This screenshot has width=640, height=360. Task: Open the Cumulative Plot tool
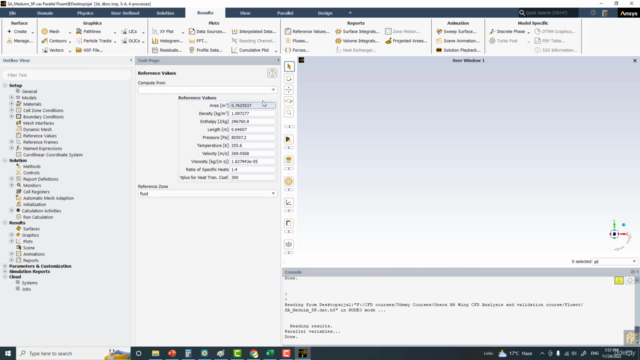250,50
